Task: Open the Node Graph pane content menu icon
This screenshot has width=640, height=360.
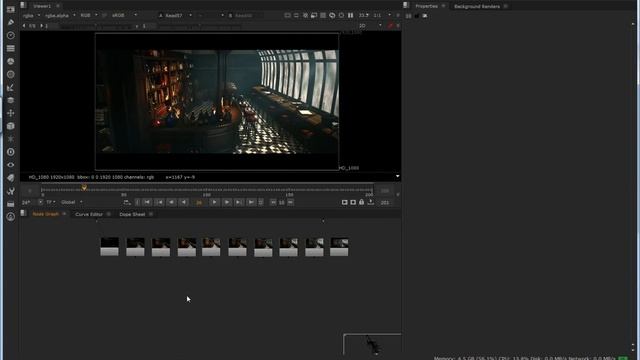Action: [23, 213]
